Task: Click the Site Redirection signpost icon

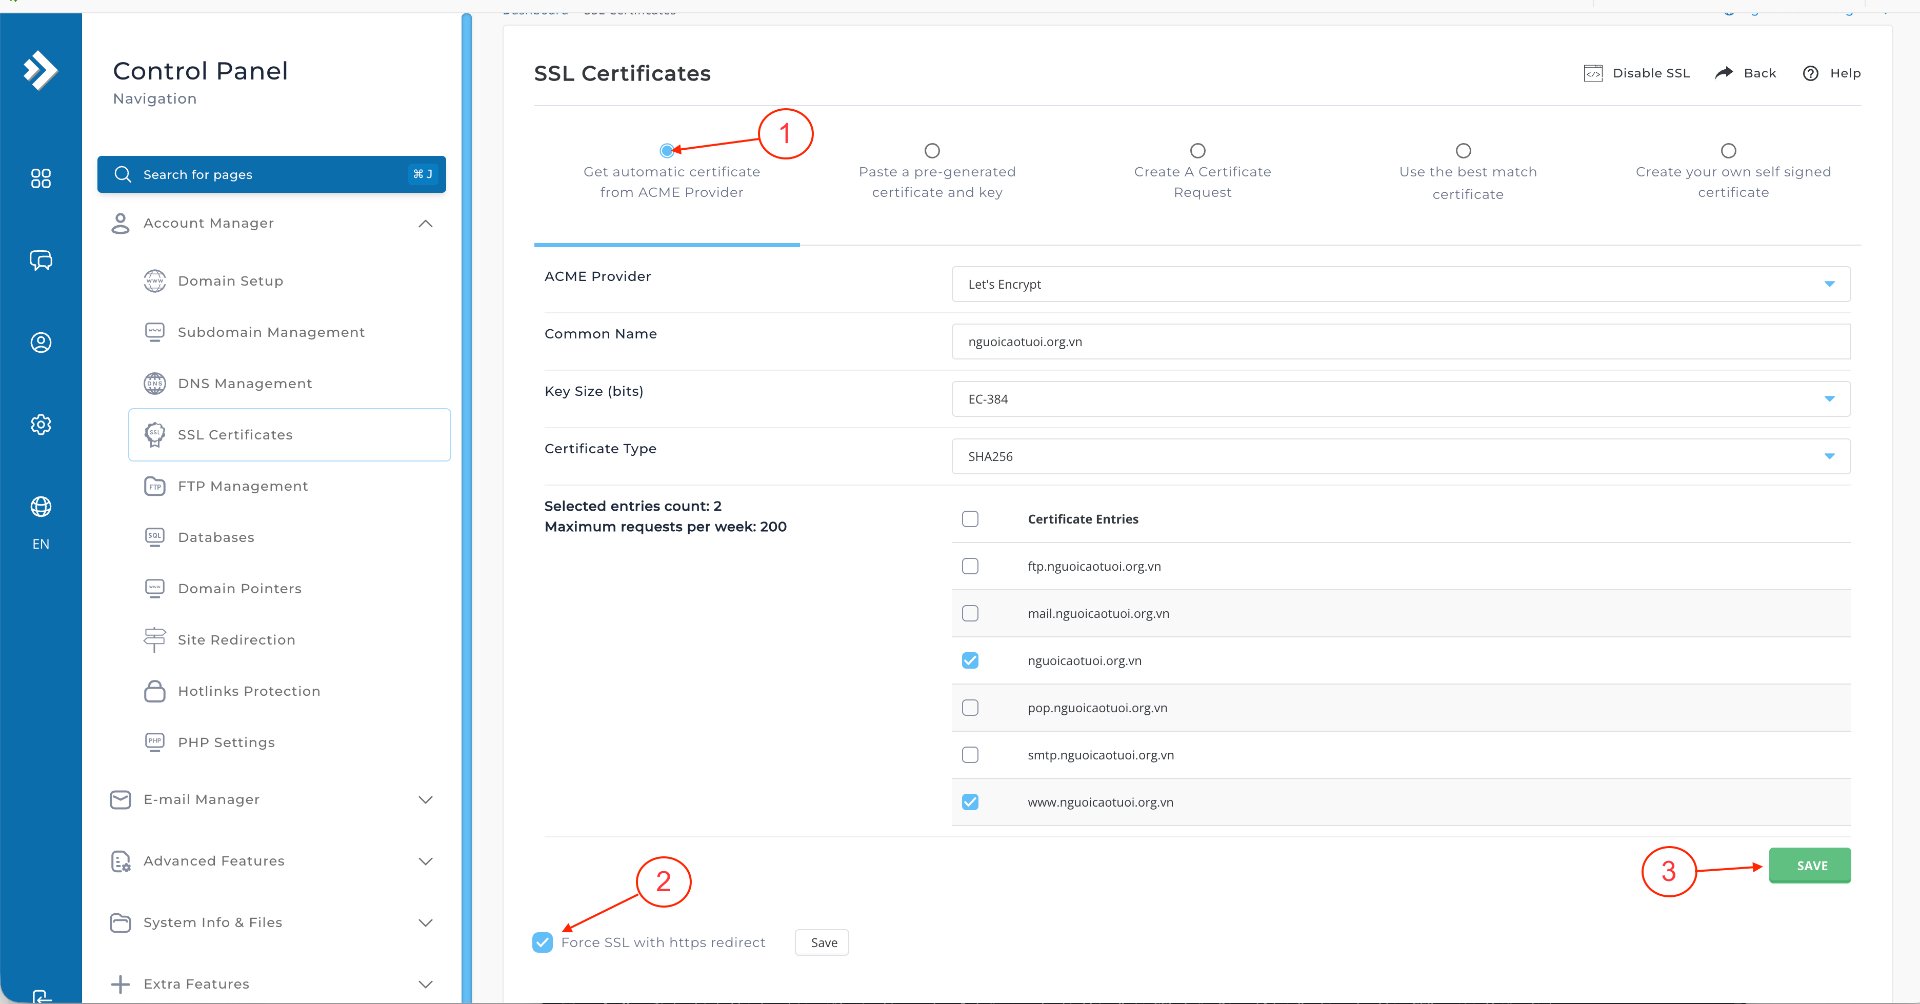Action: pos(155,640)
